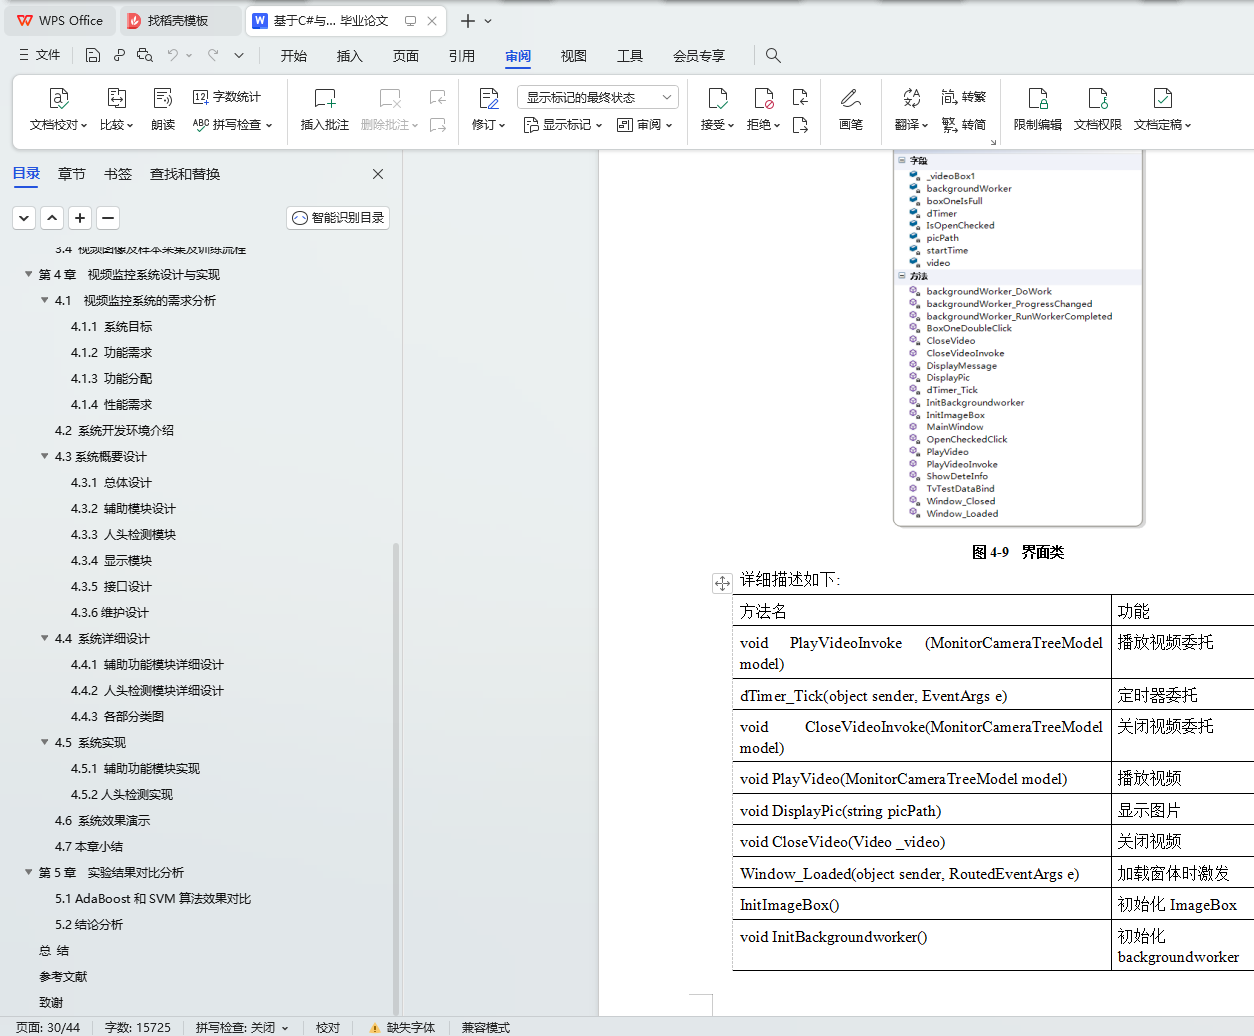Open 字数统计 word count

pyautogui.click(x=227, y=97)
